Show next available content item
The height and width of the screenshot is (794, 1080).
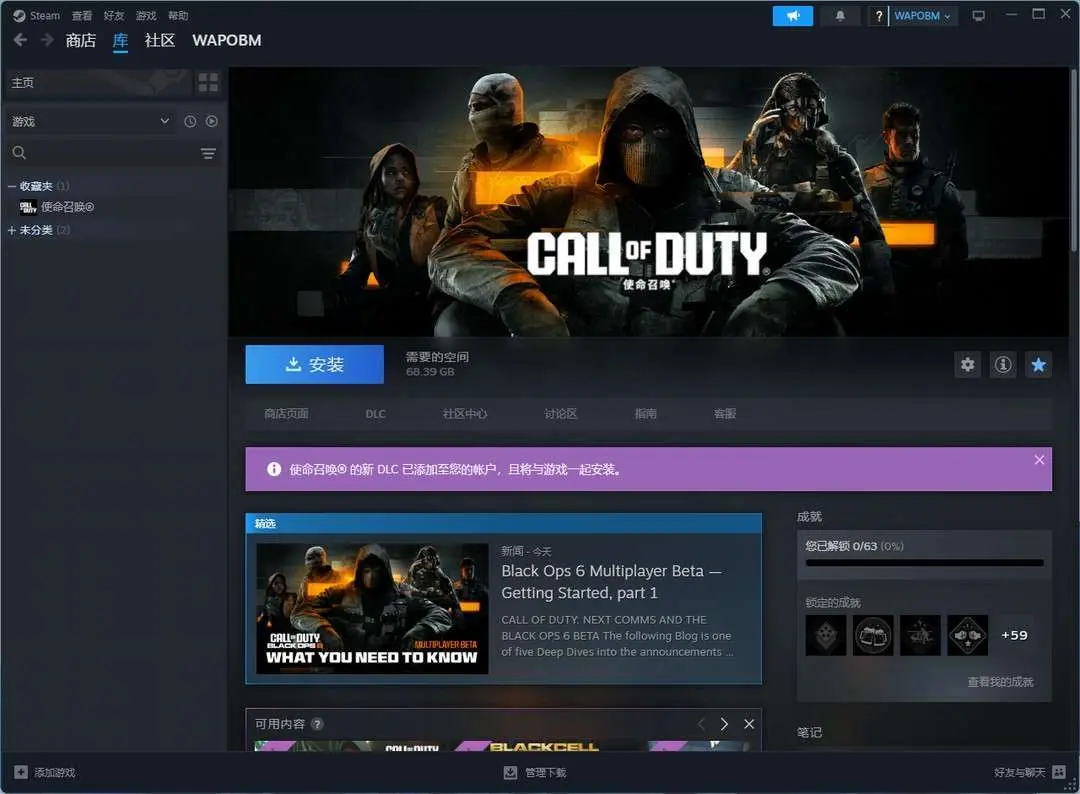tap(724, 724)
